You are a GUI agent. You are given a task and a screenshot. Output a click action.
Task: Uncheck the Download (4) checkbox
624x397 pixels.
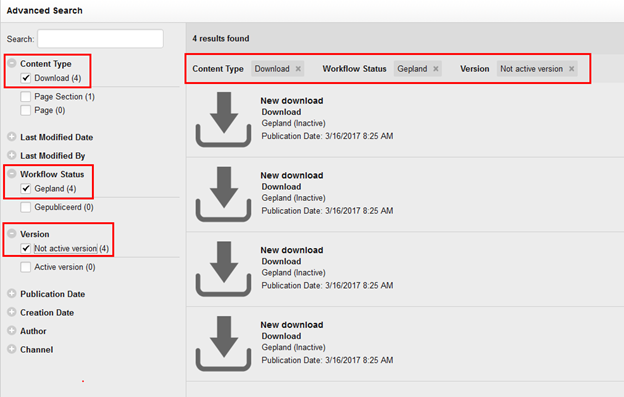[26, 78]
